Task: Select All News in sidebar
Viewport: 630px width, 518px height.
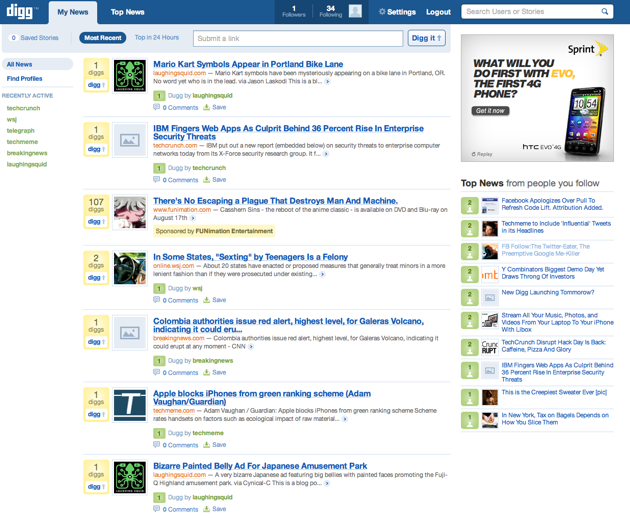Action: click(x=37, y=64)
